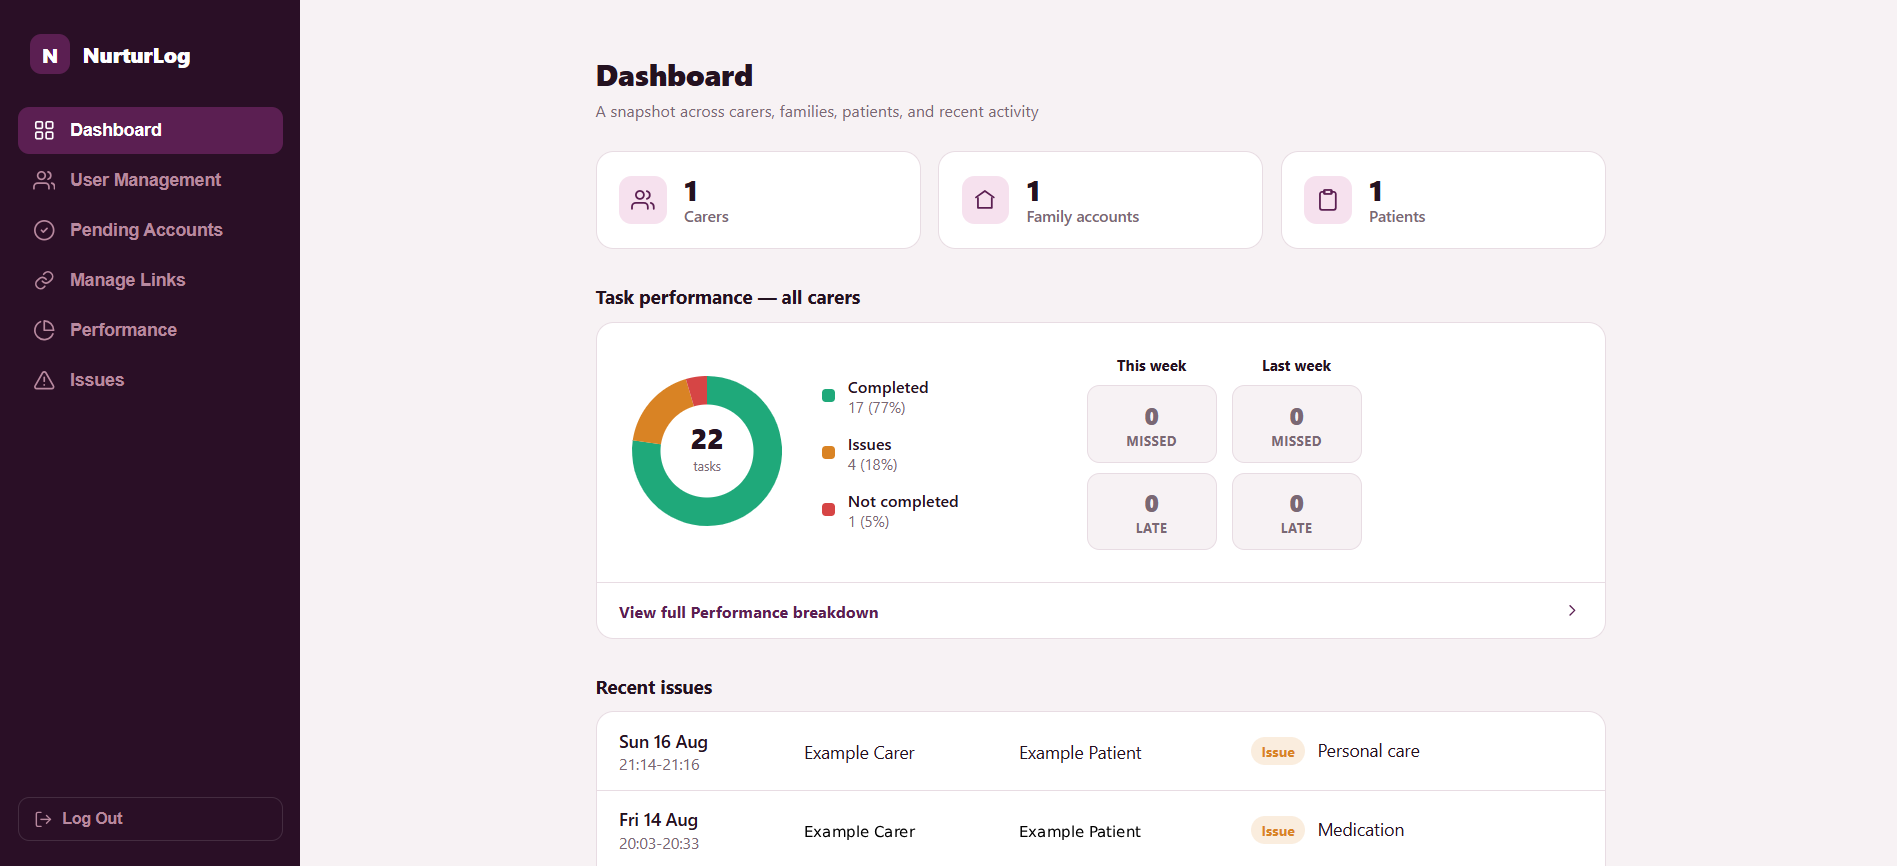The width and height of the screenshot is (1897, 866).
Task: Select the This week LATE tile
Action: (x=1152, y=511)
